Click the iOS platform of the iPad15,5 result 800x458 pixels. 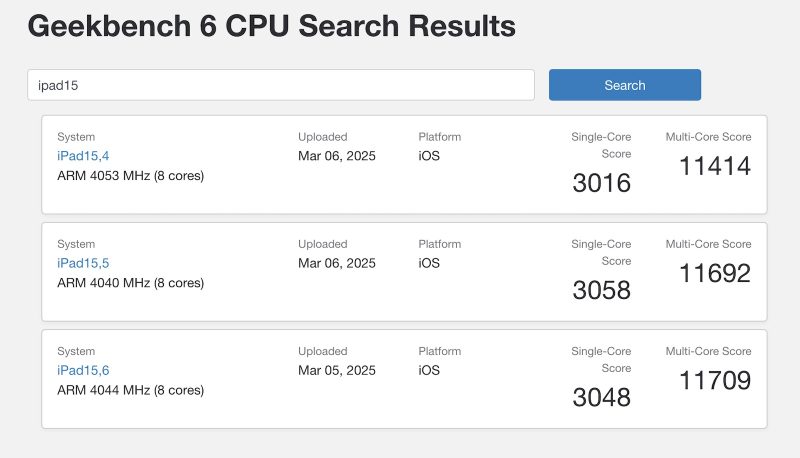pos(429,263)
